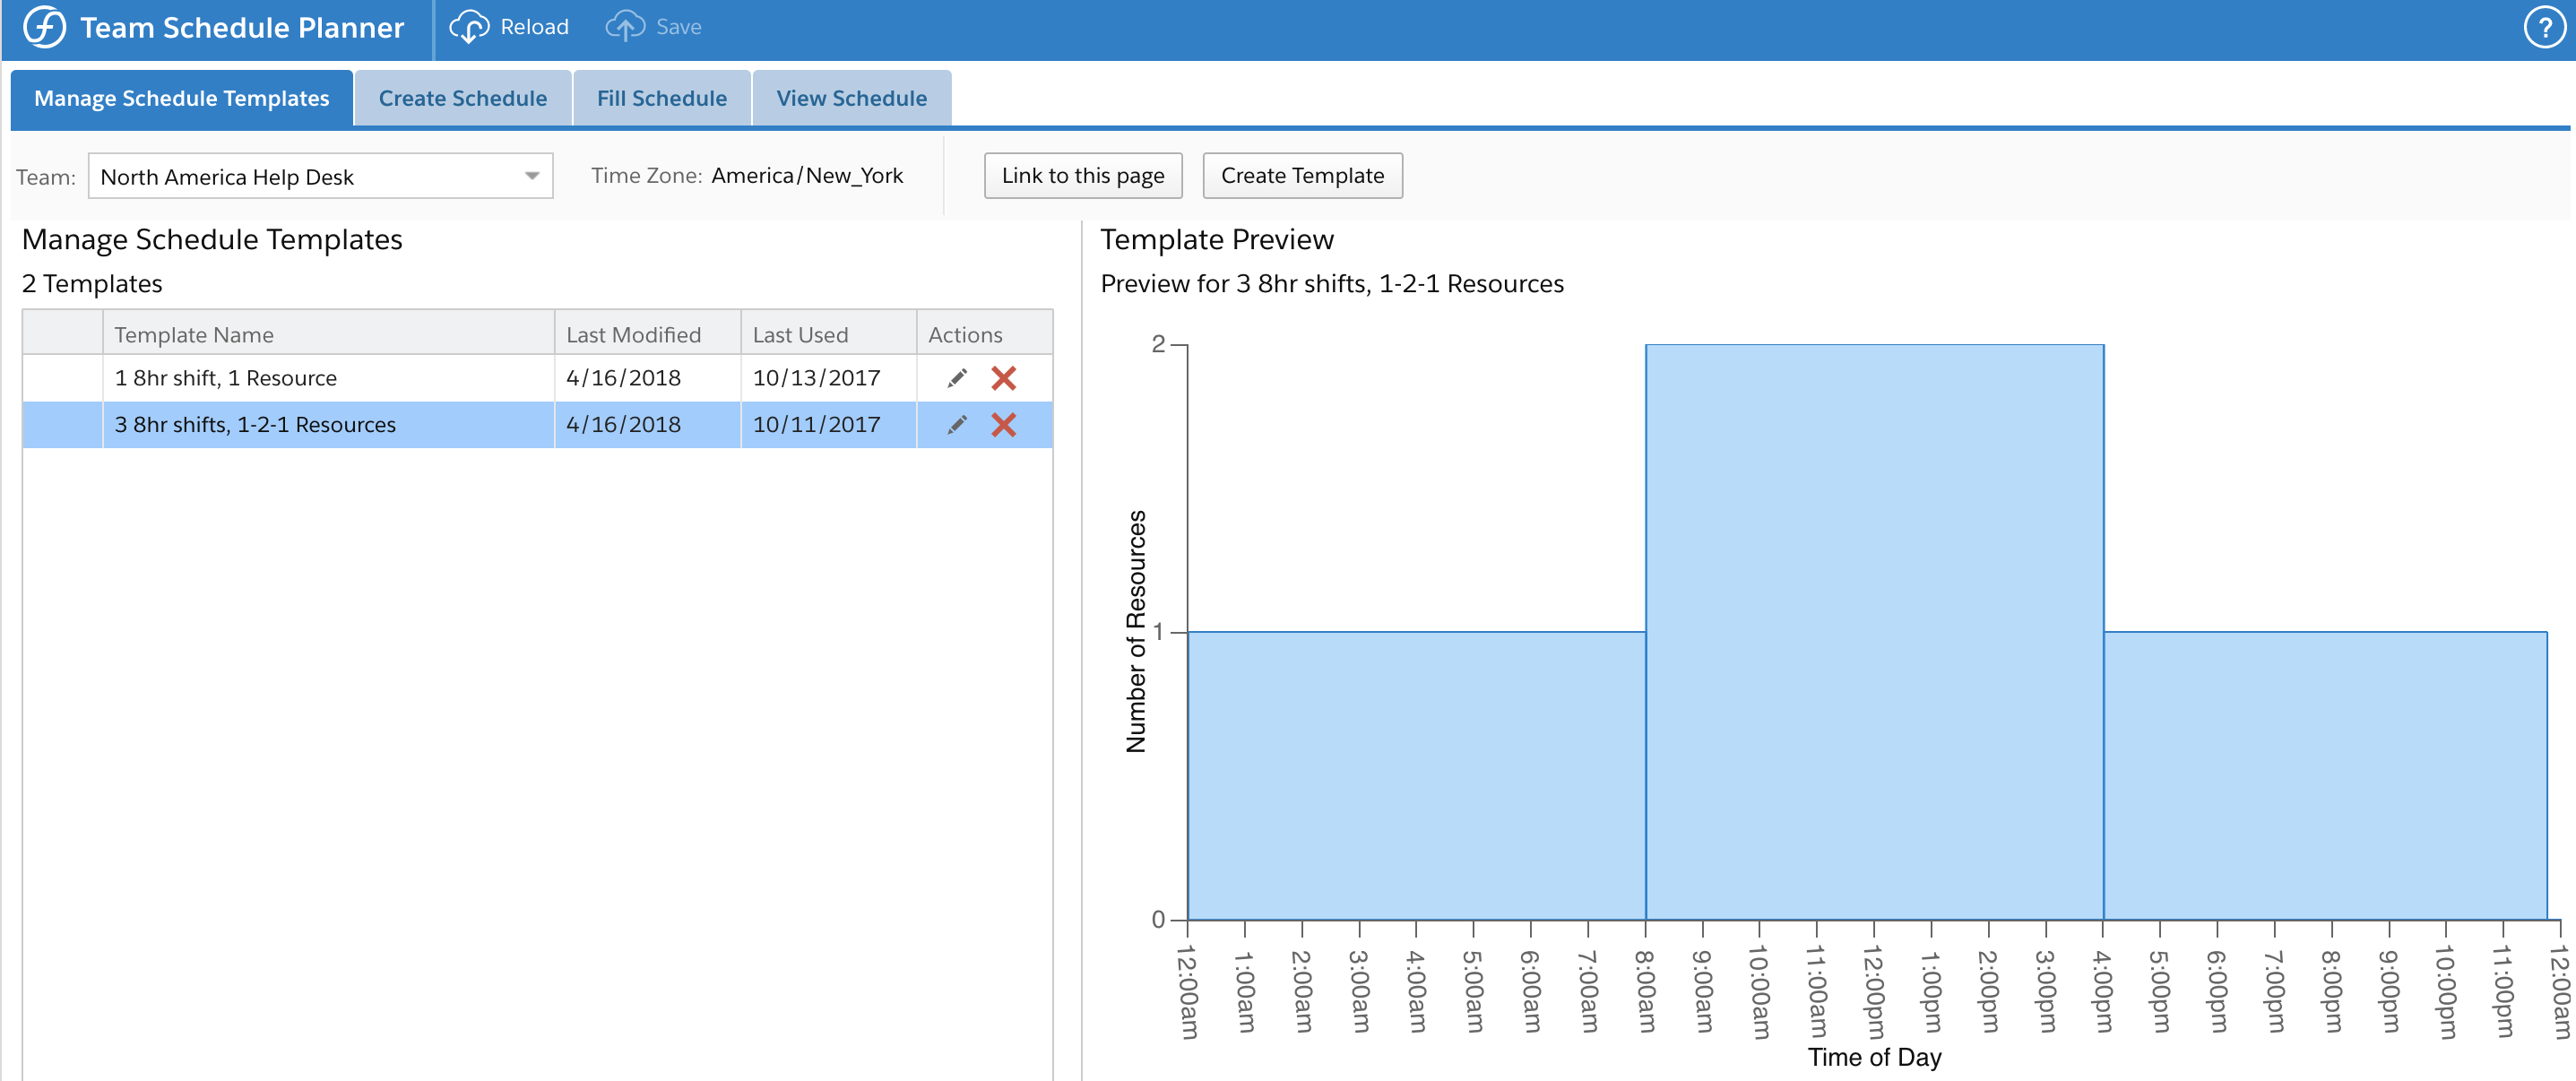Open the Team dropdown arrow

532,176
